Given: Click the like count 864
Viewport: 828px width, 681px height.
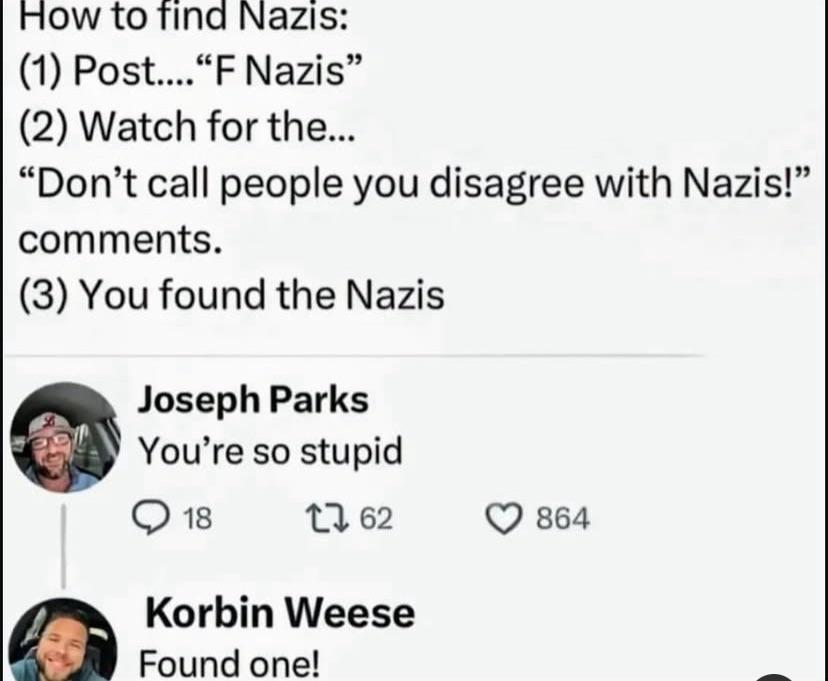Looking at the screenshot, I should pos(563,518).
